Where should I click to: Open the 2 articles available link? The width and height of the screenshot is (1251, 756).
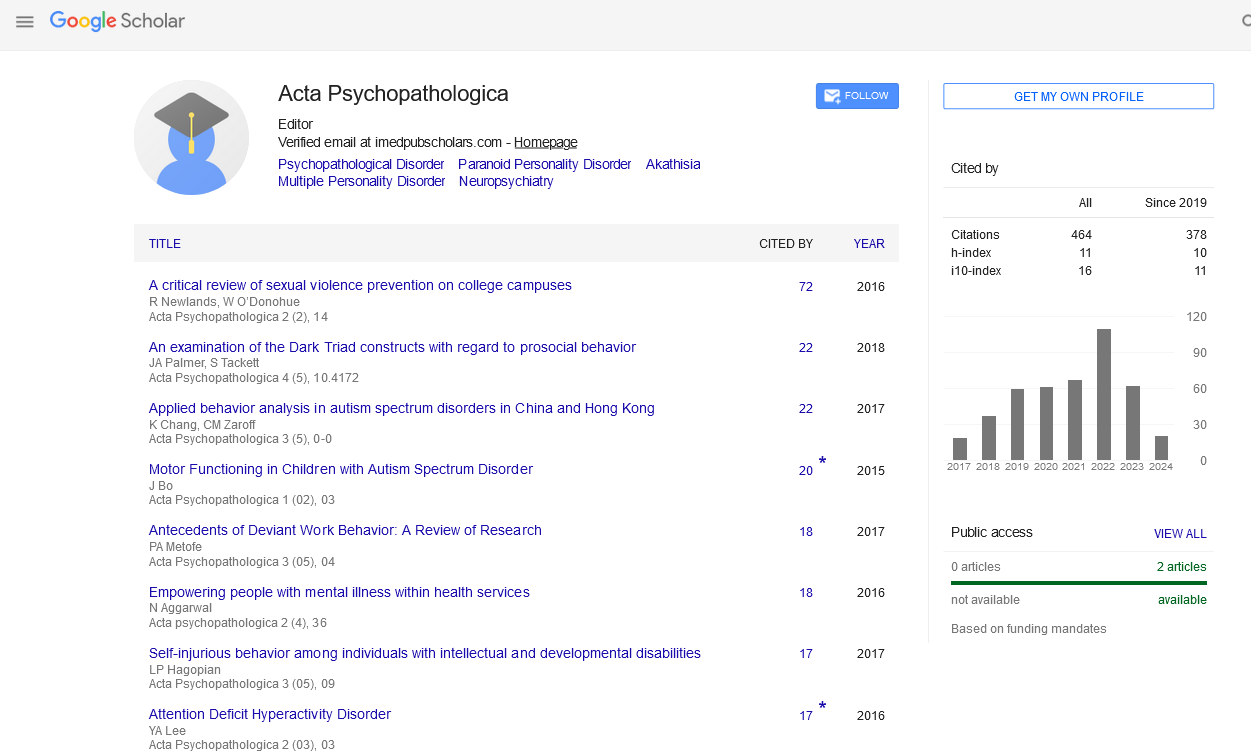tap(1182, 567)
